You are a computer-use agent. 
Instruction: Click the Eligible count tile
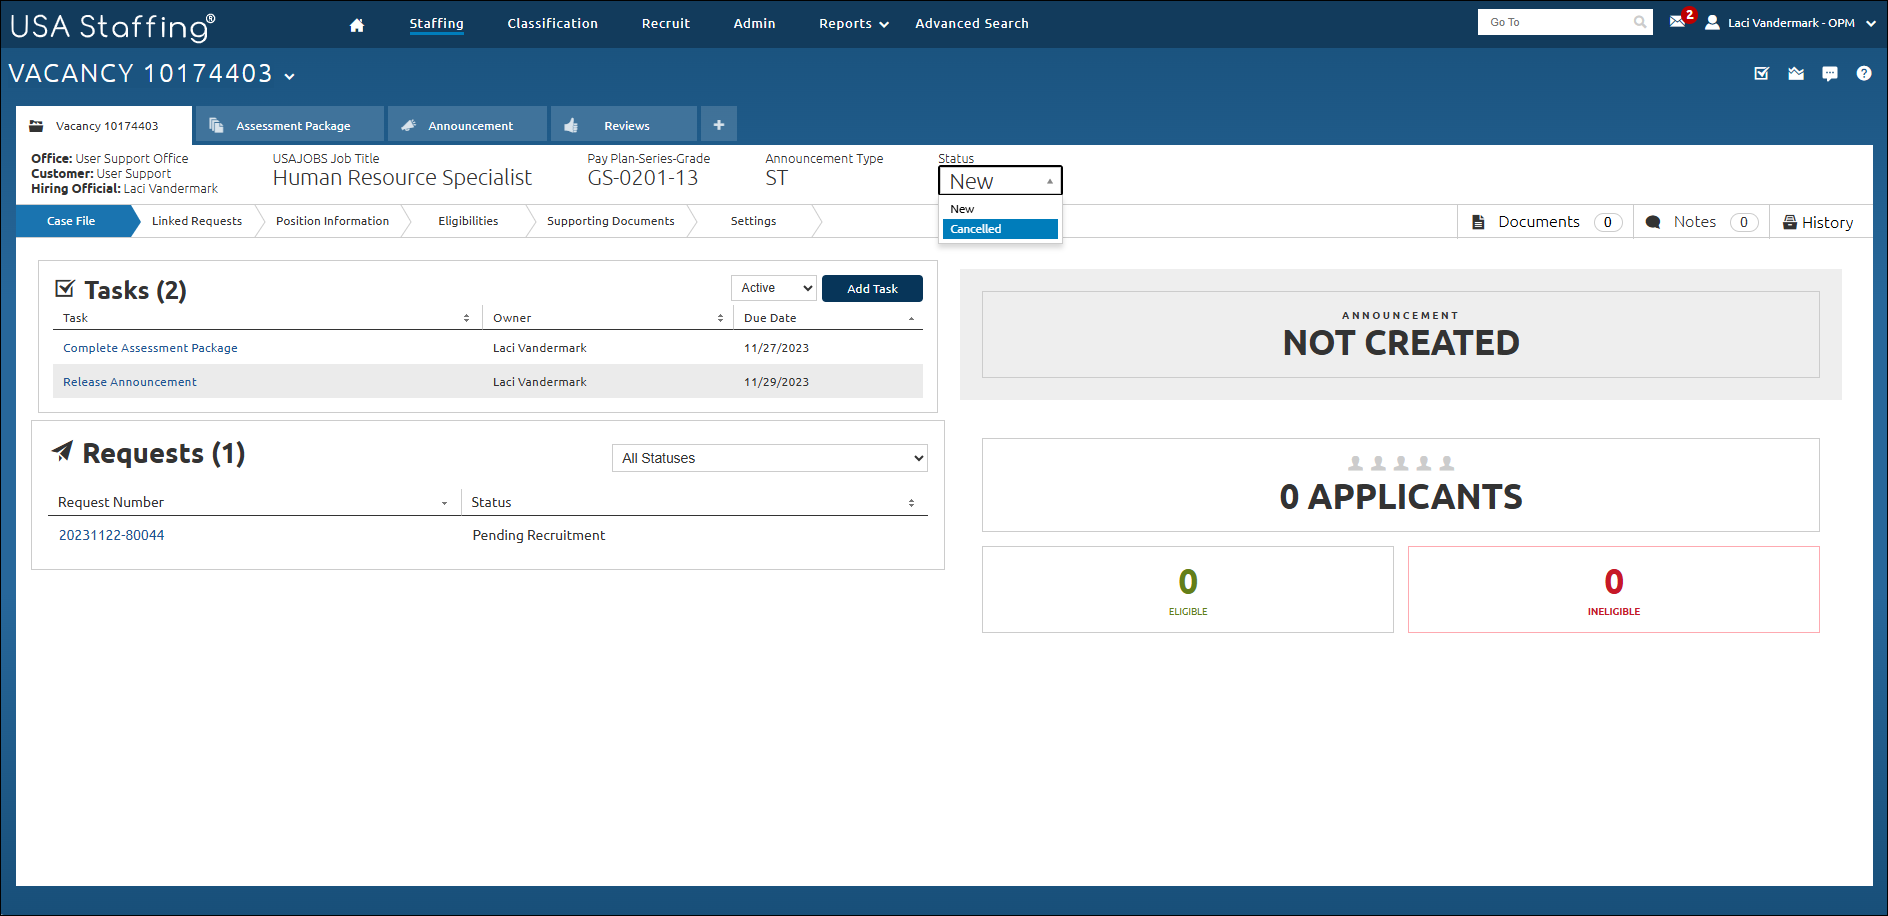click(x=1188, y=589)
